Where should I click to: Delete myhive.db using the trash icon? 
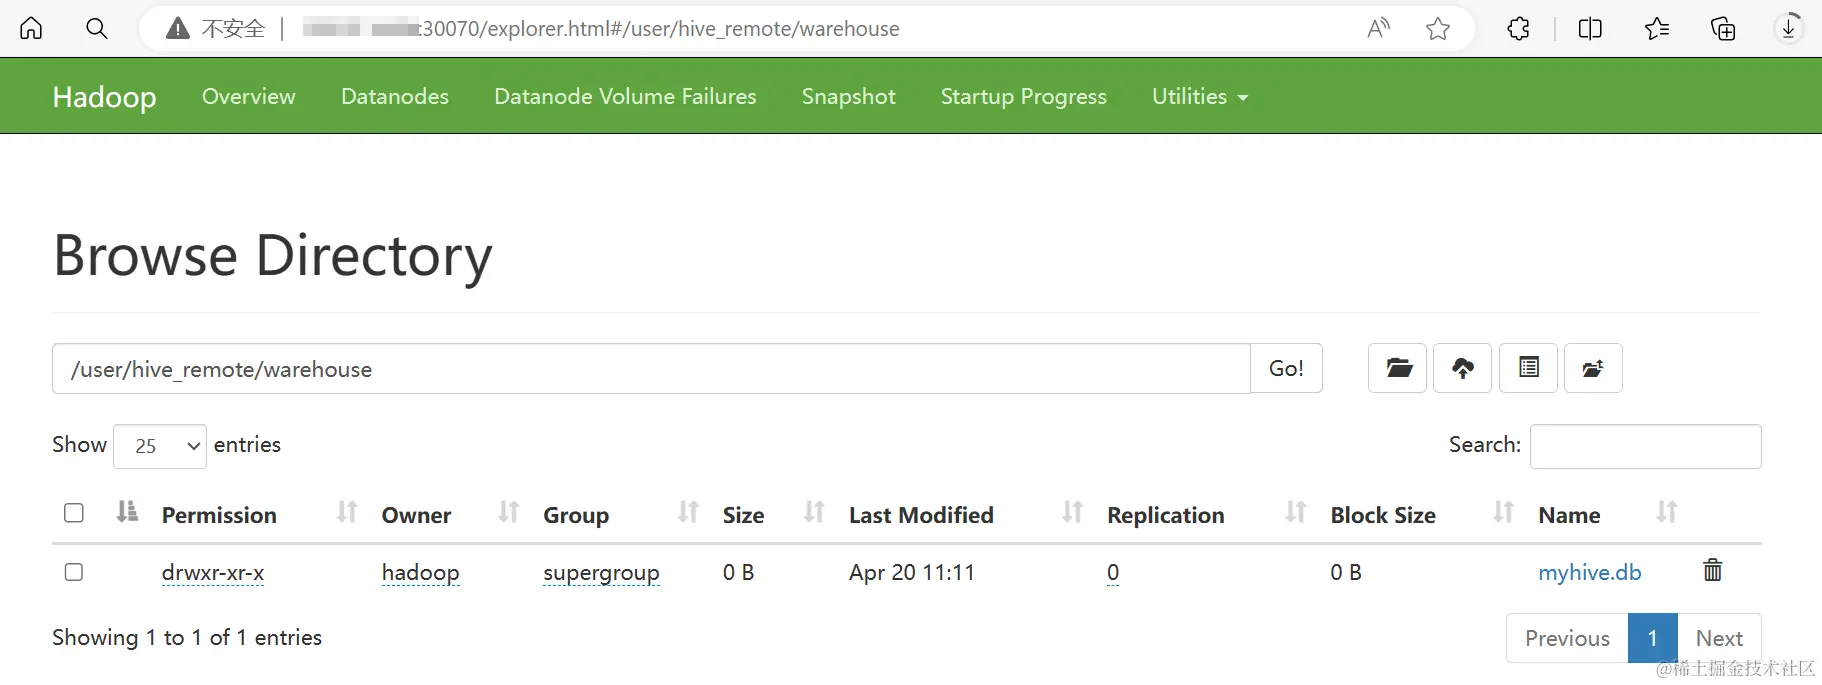(x=1712, y=570)
